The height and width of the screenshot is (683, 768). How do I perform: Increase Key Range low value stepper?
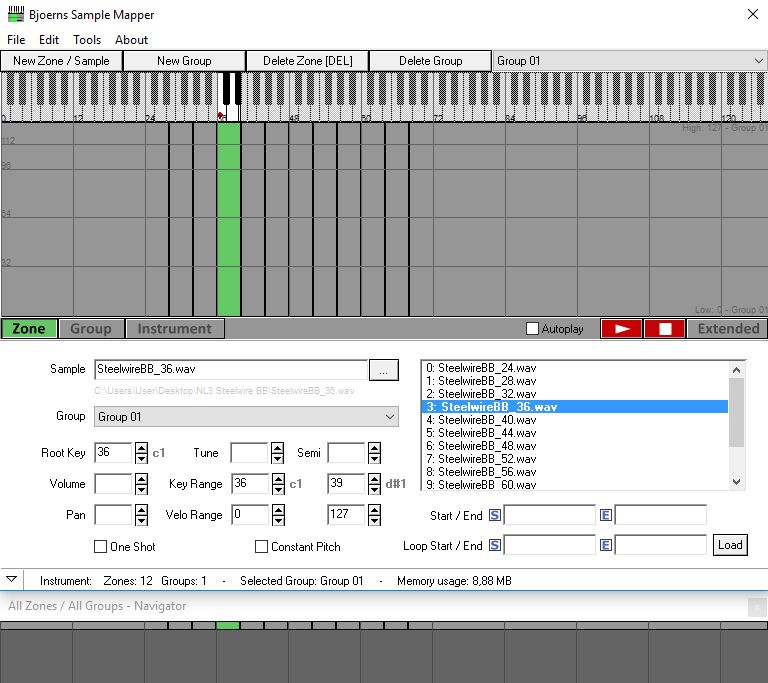pos(278,478)
